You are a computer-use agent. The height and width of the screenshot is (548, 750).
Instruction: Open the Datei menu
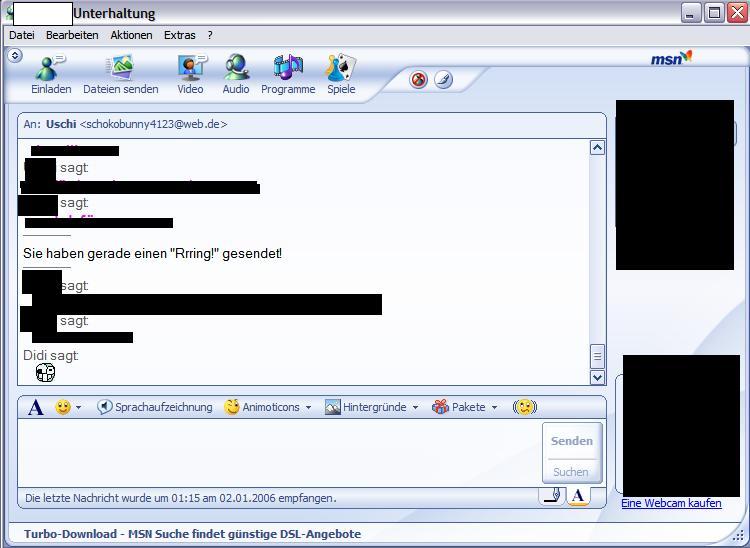[22, 35]
